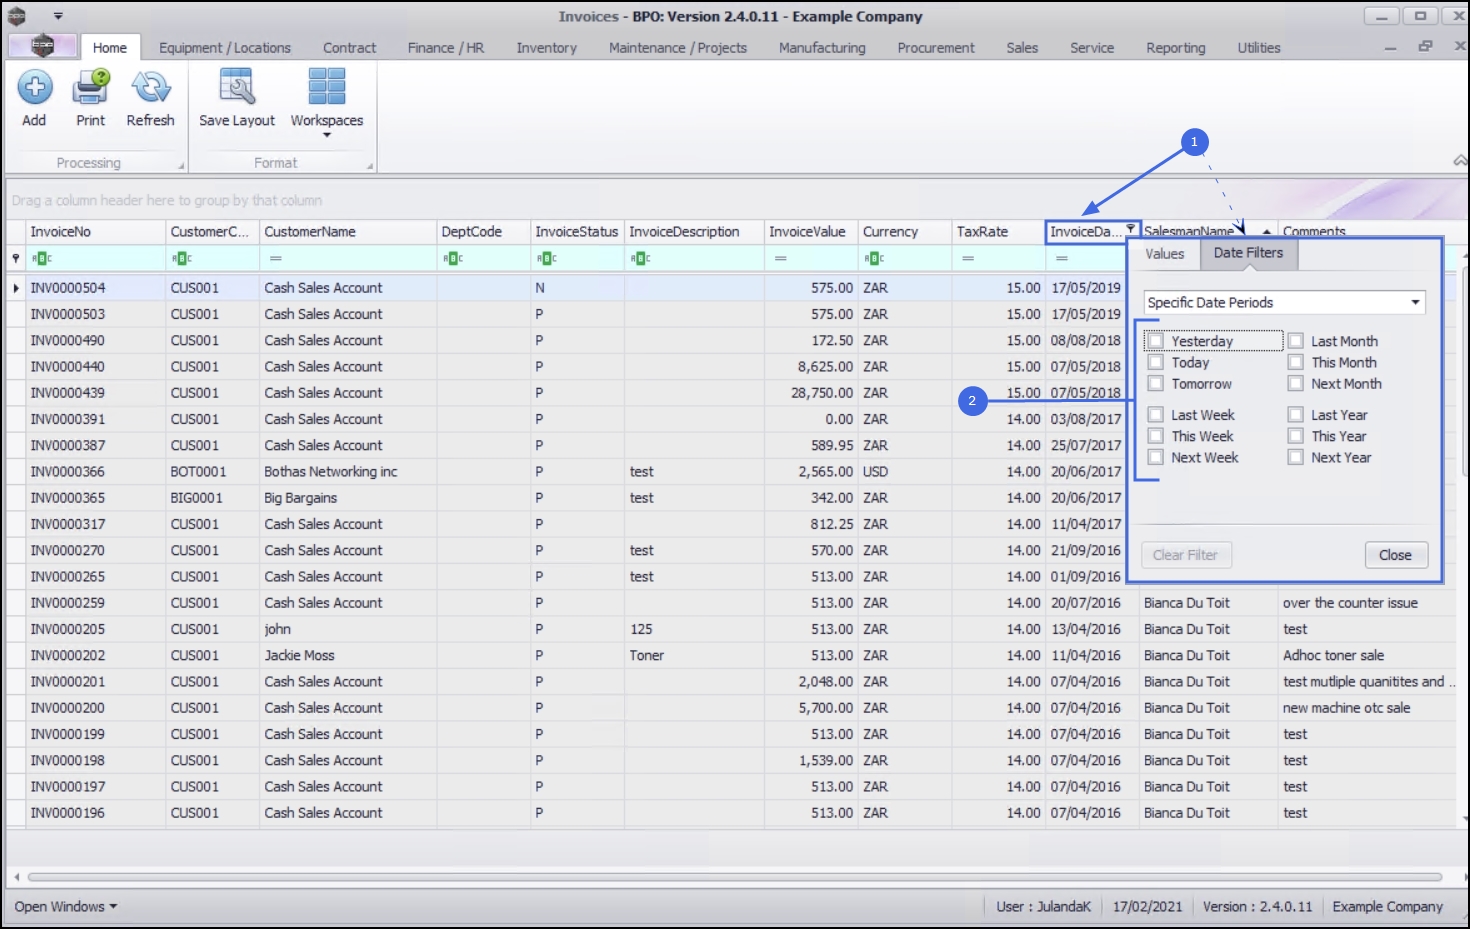
Task: Tick the Last Week checkbox
Action: [1156, 414]
